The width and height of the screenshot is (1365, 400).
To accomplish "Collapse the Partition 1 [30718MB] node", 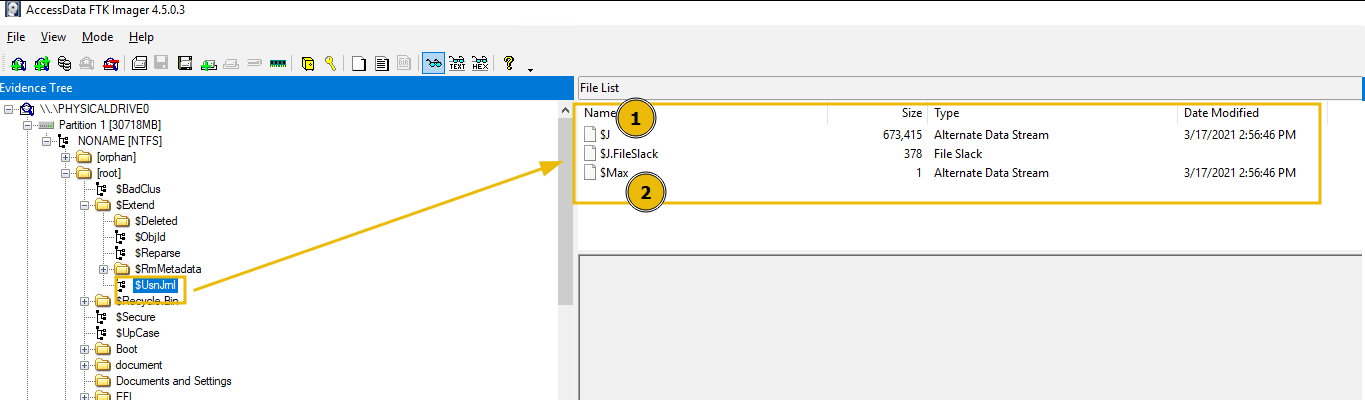I will pyautogui.click(x=29, y=125).
